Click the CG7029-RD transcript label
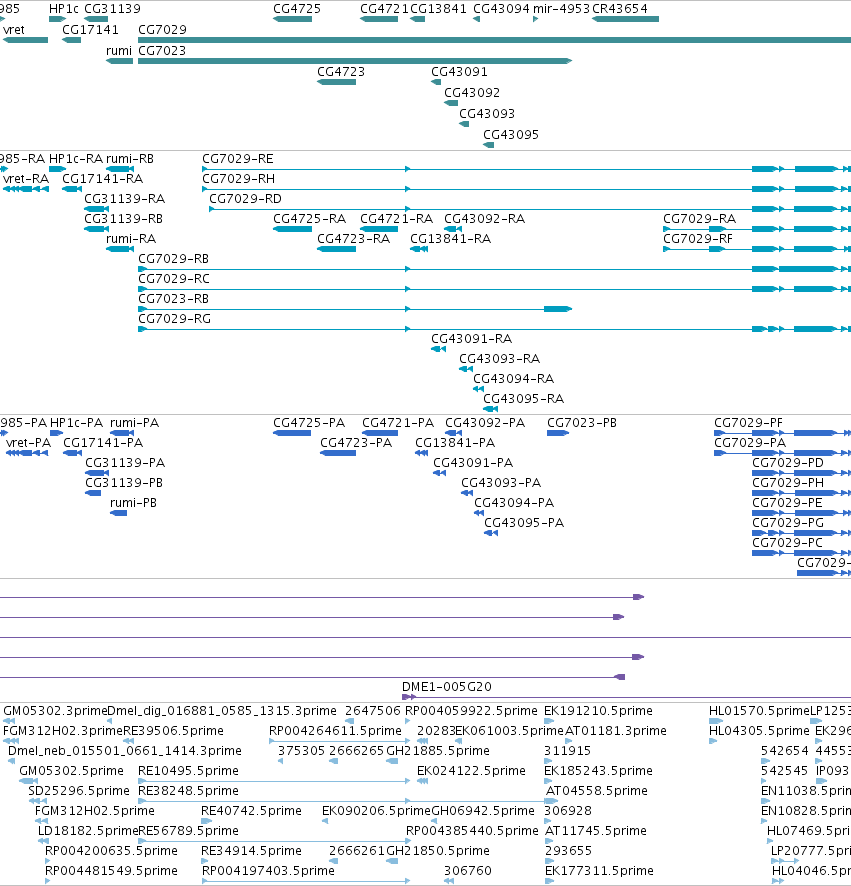The image size is (851, 886). pos(245,199)
